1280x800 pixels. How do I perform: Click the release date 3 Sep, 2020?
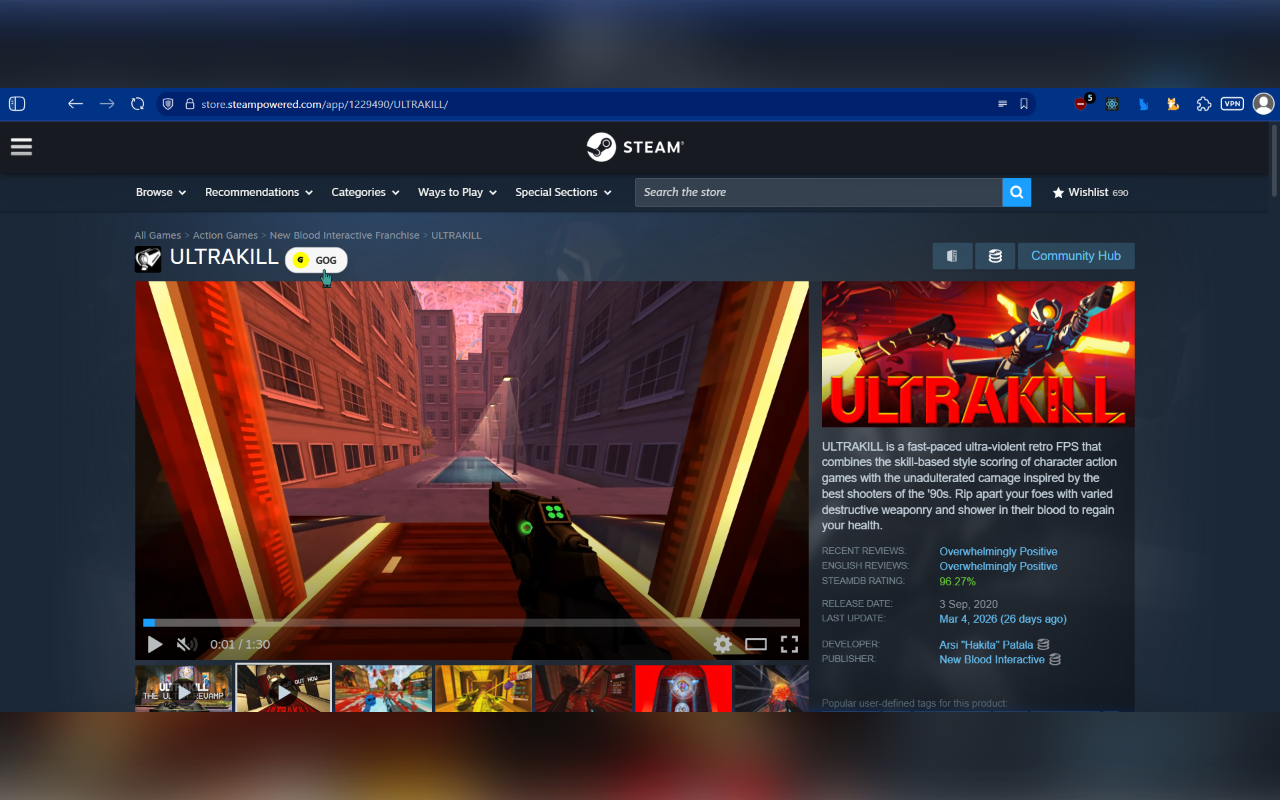click(x=969, y=604)
